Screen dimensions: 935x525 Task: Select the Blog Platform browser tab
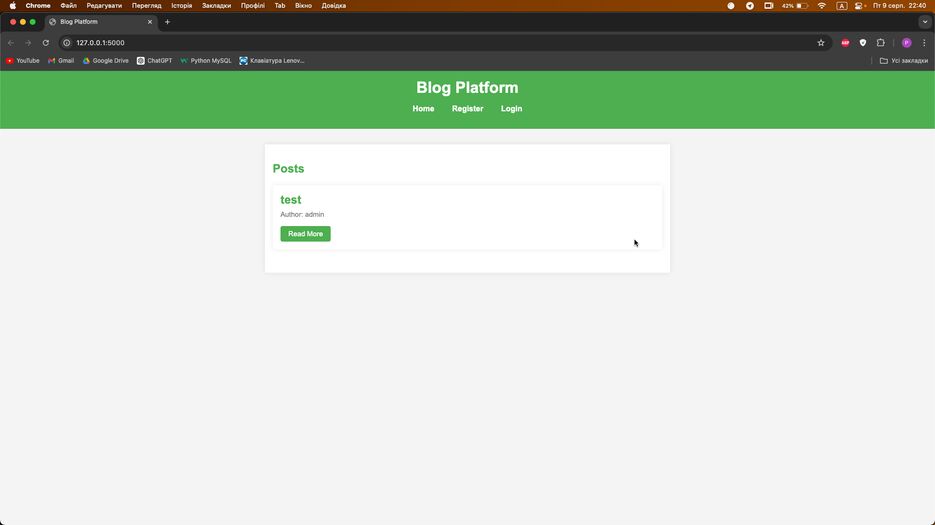pyautogui.click(x=100, y=22)
